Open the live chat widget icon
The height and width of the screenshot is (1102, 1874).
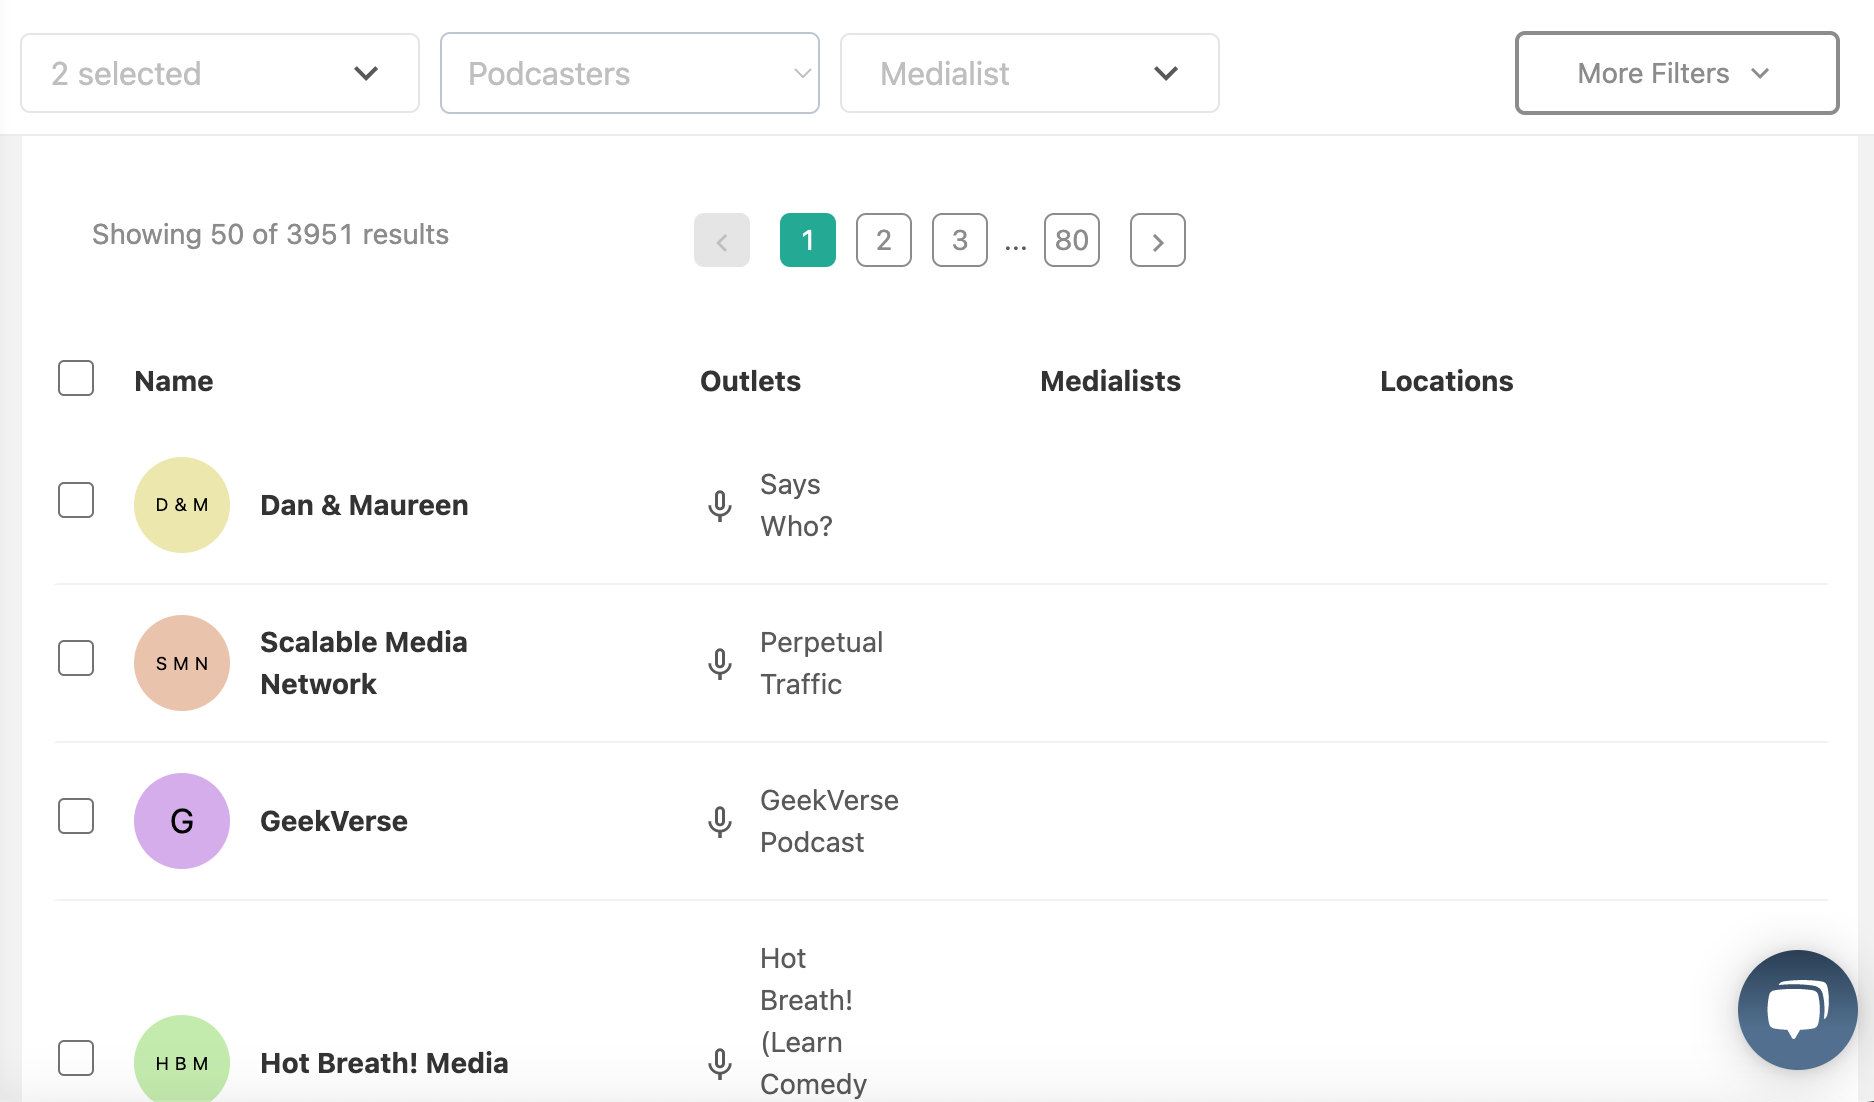pyautogui.click(x=1797, y=1009)
